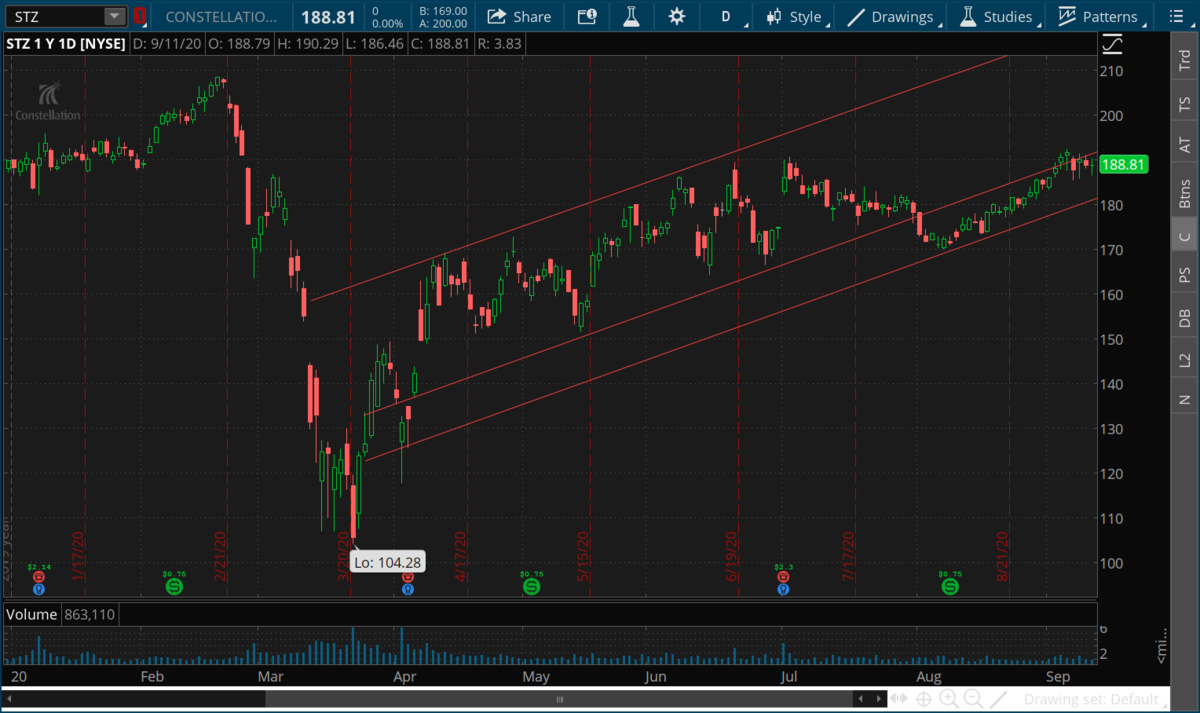Open the Style dropdown menu
Image resolution: width=1200 pixels, height=713 pixels.
pyautogui.click(x=794, y=17)
